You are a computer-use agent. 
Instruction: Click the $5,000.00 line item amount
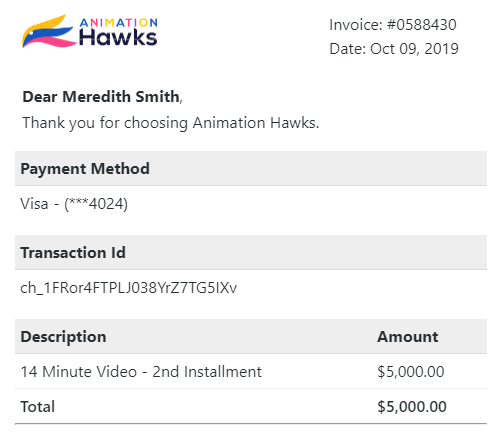(x=411, y=372)
